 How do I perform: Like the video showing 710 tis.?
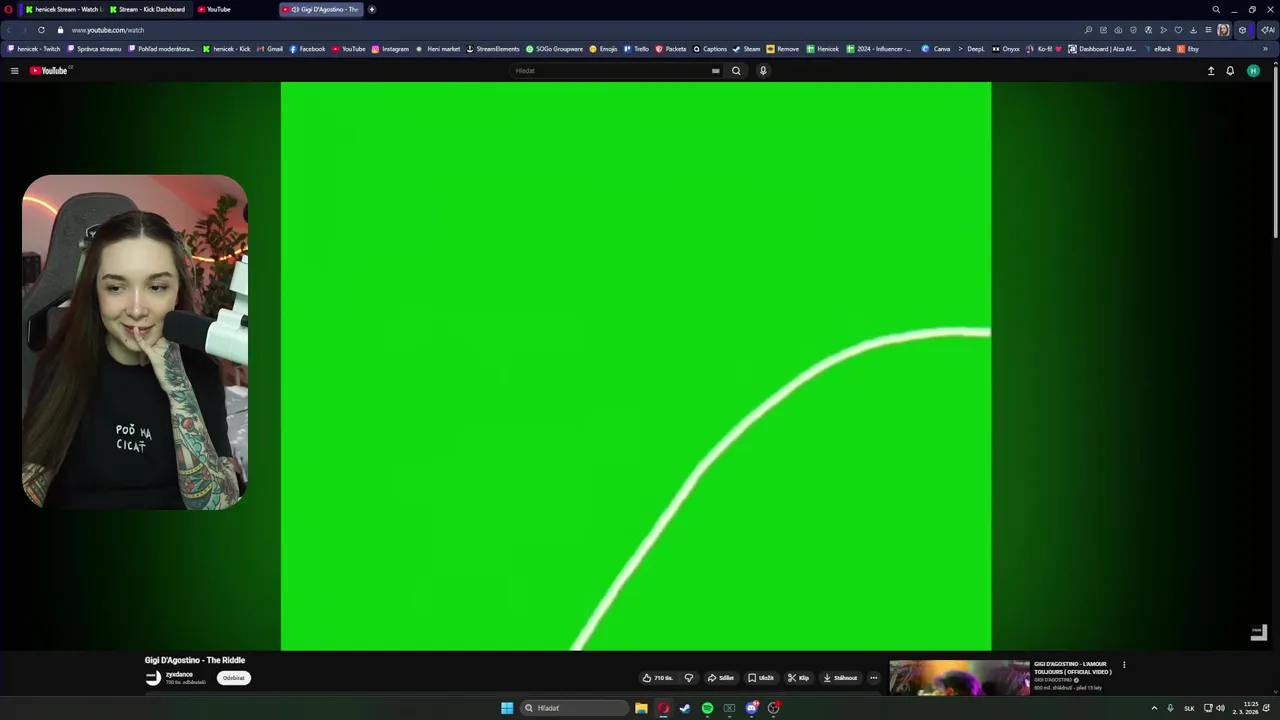pos(658,678)
